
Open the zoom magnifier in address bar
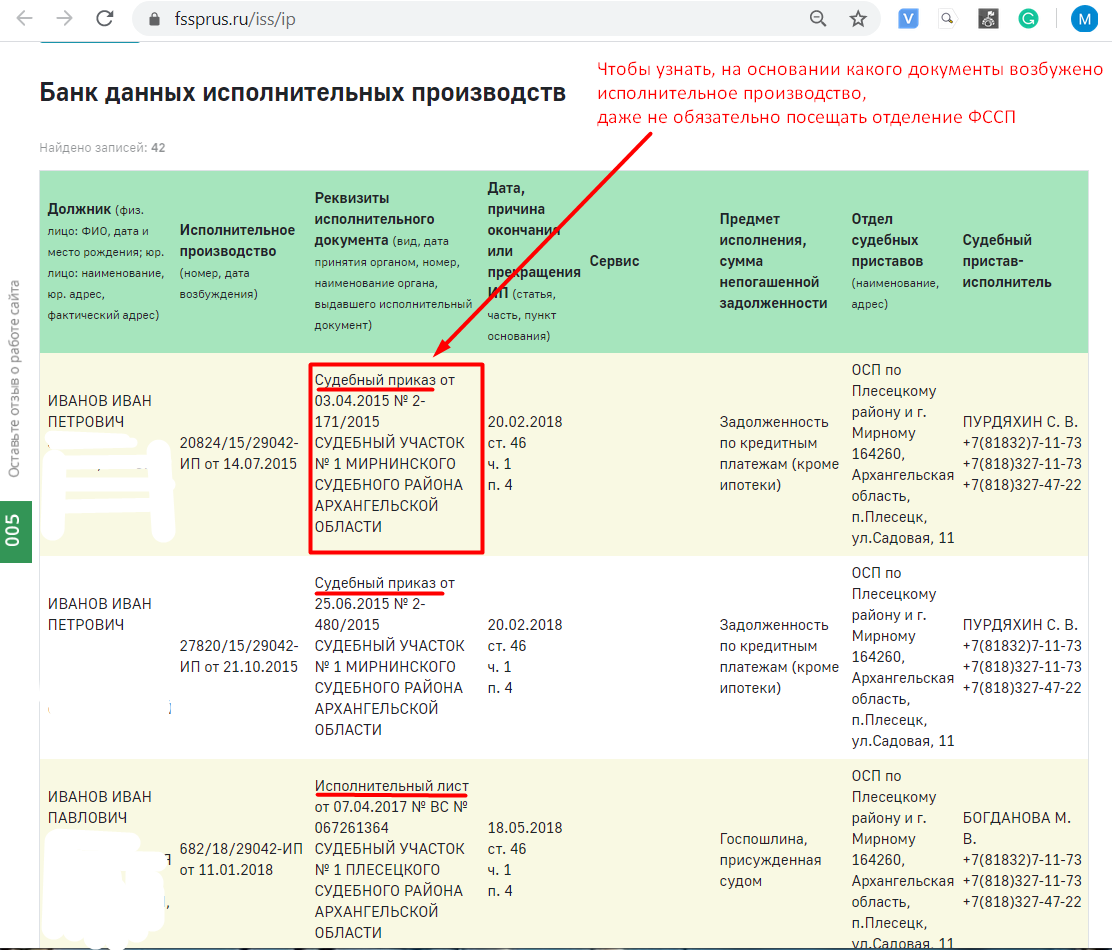(818, 19)
